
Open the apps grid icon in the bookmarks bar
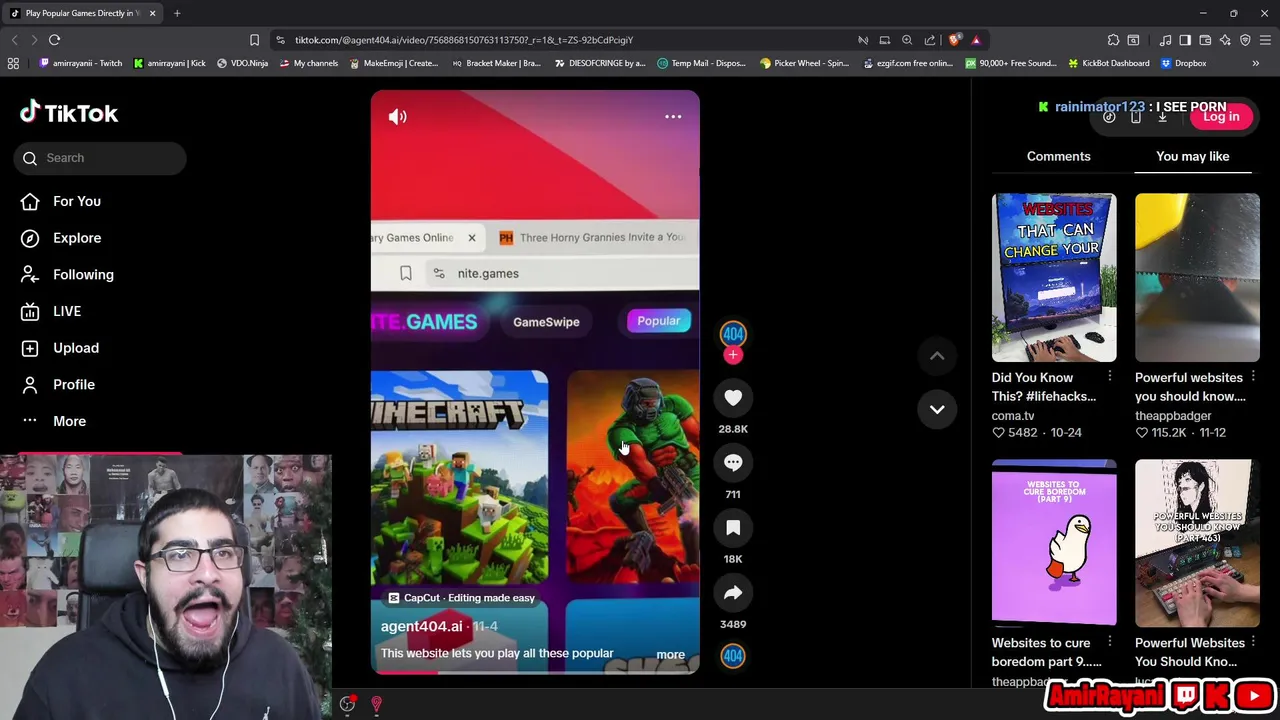point(13,63)
